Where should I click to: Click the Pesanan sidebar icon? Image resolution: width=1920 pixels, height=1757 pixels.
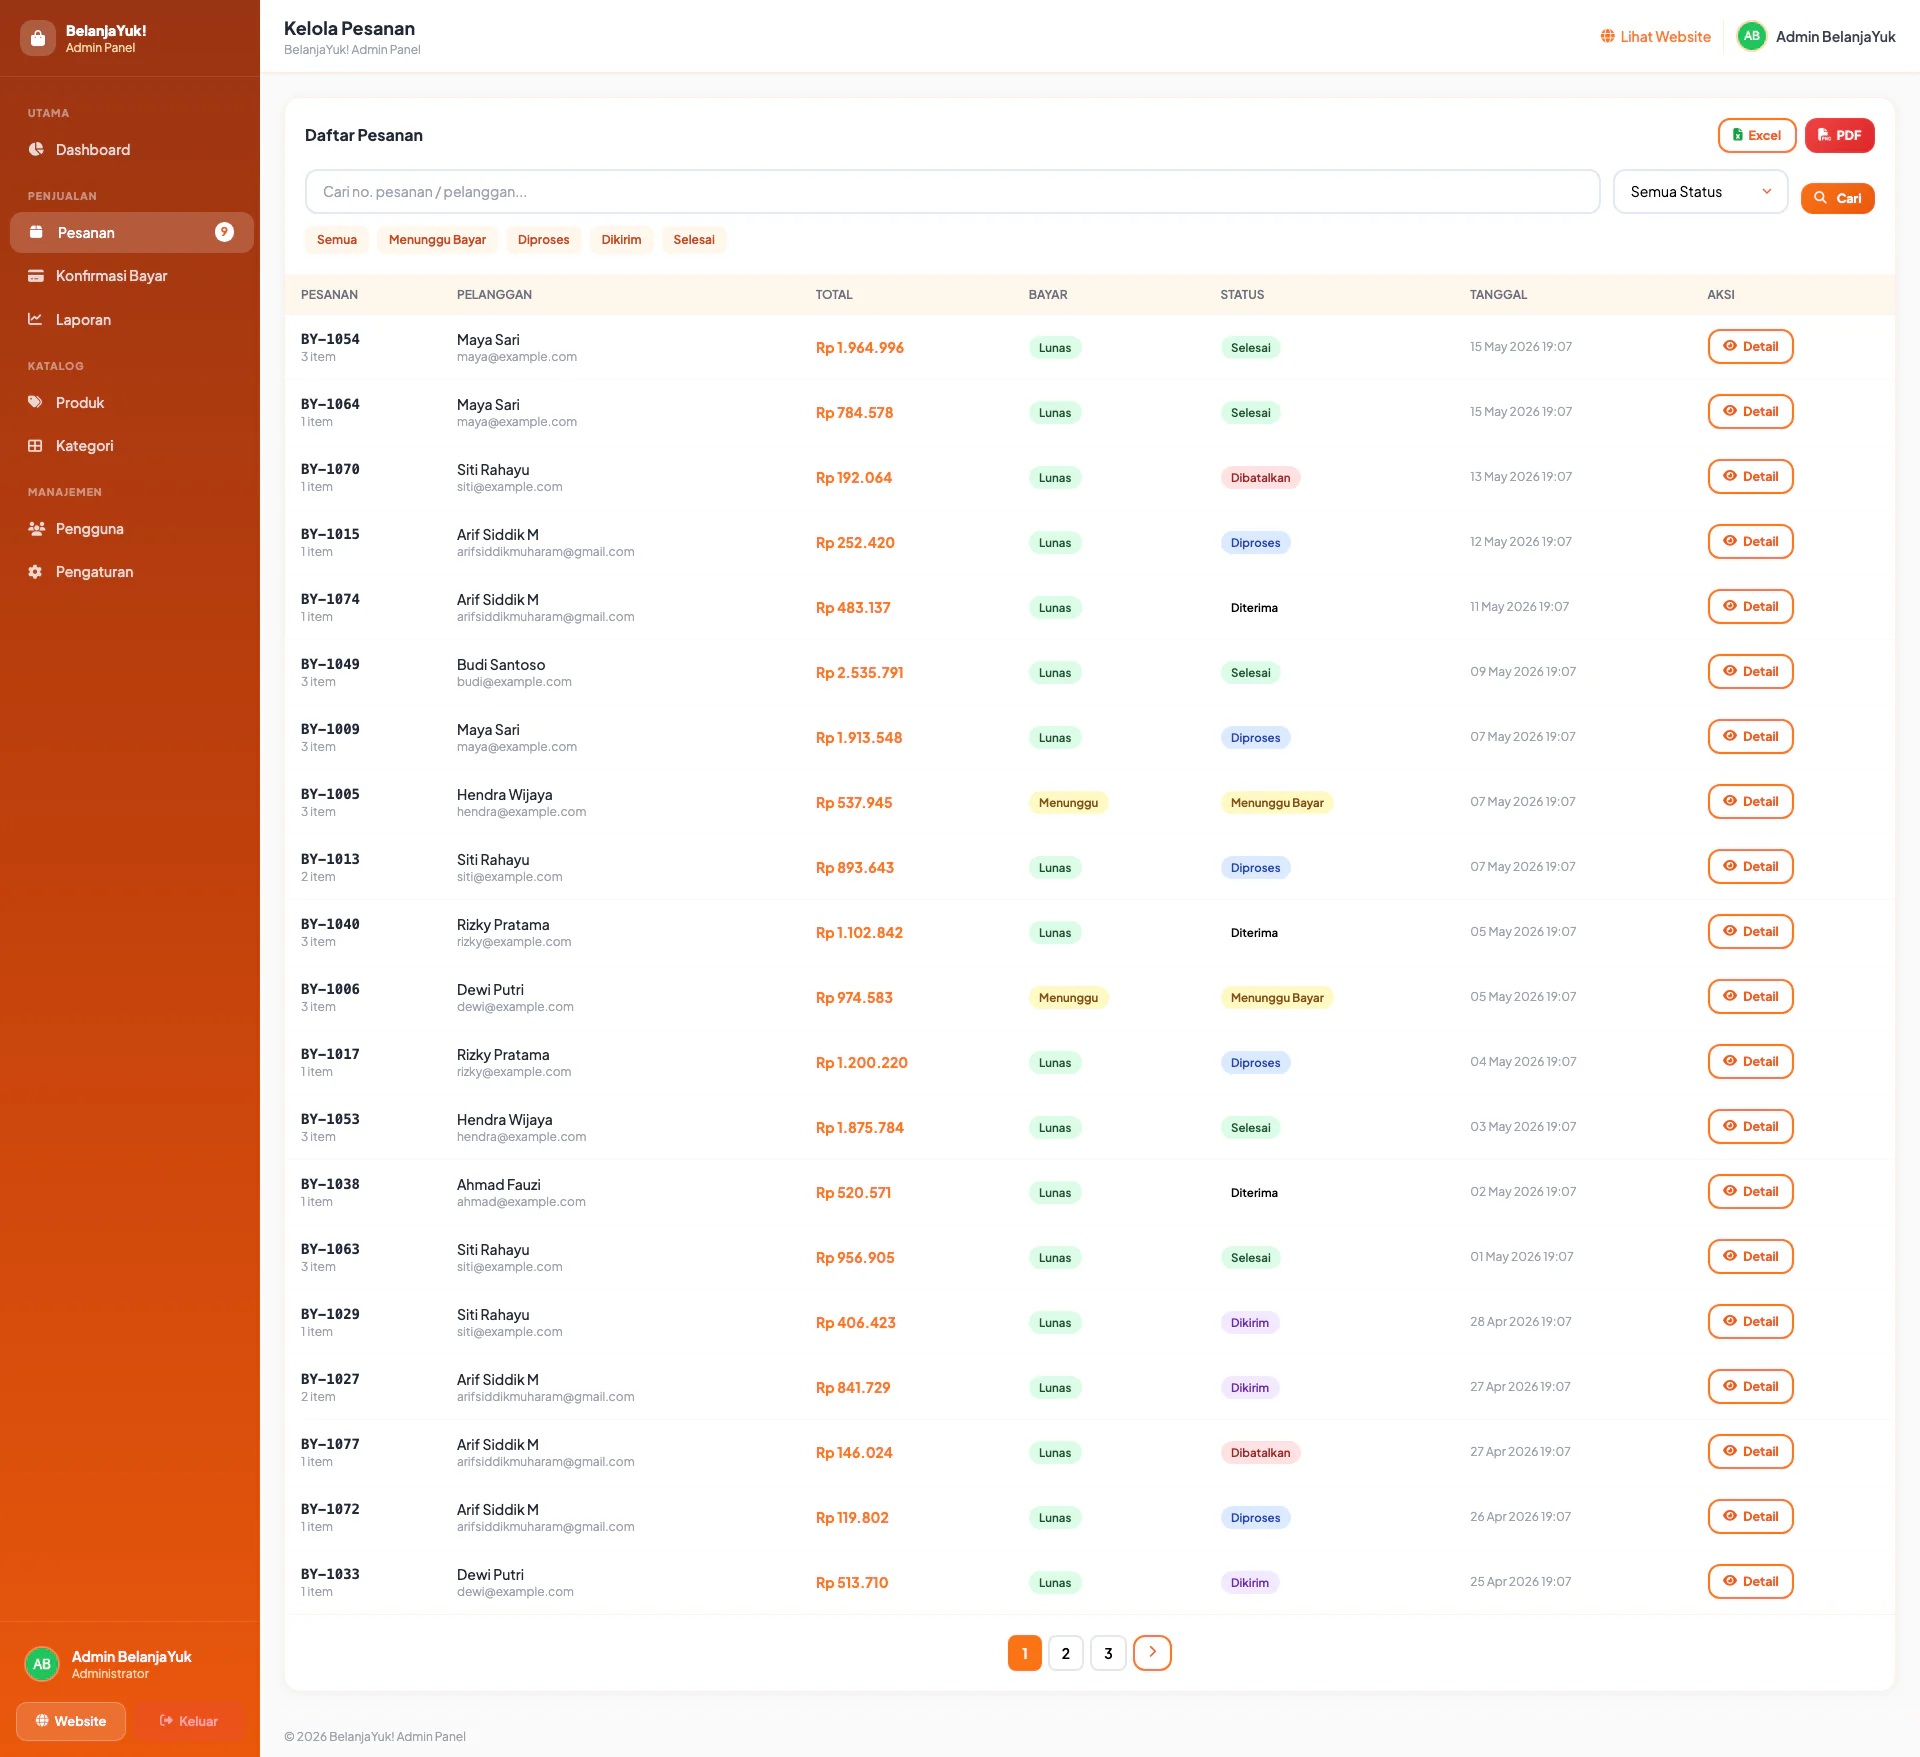[x=36, y=232]
